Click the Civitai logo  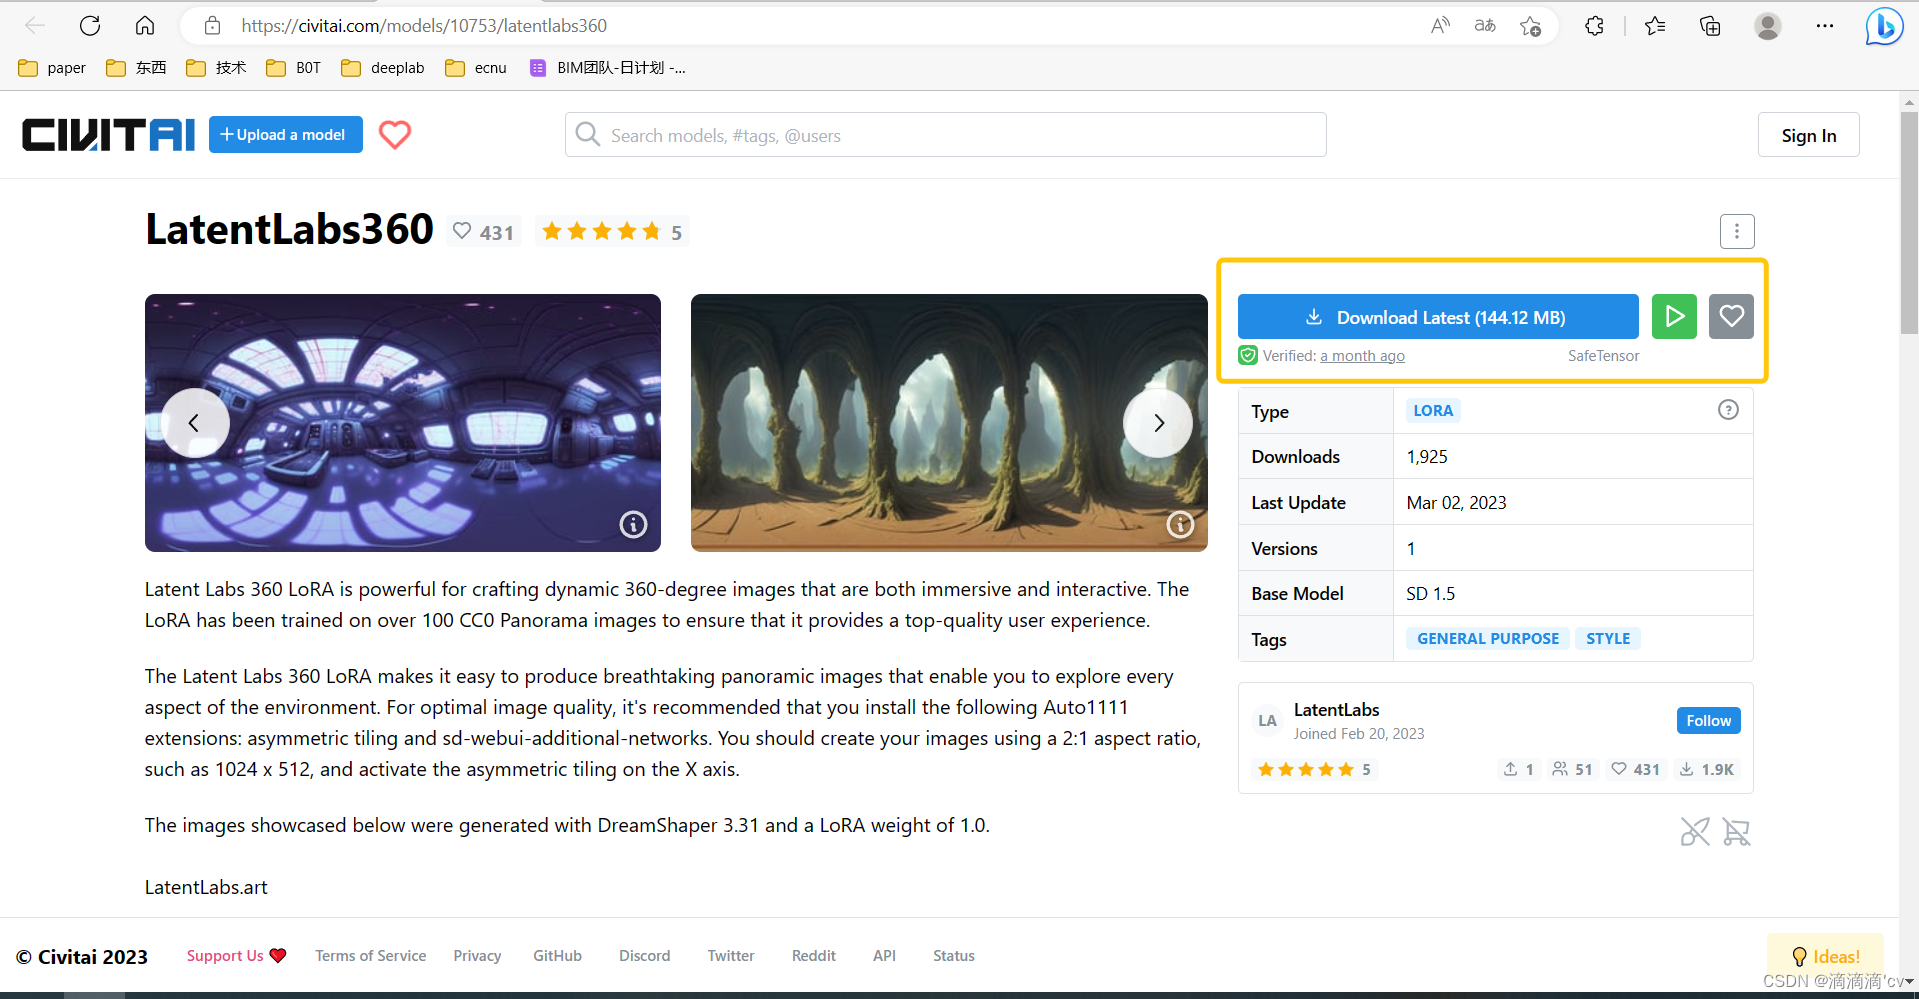pyautogui.click(x=108, y=135)
